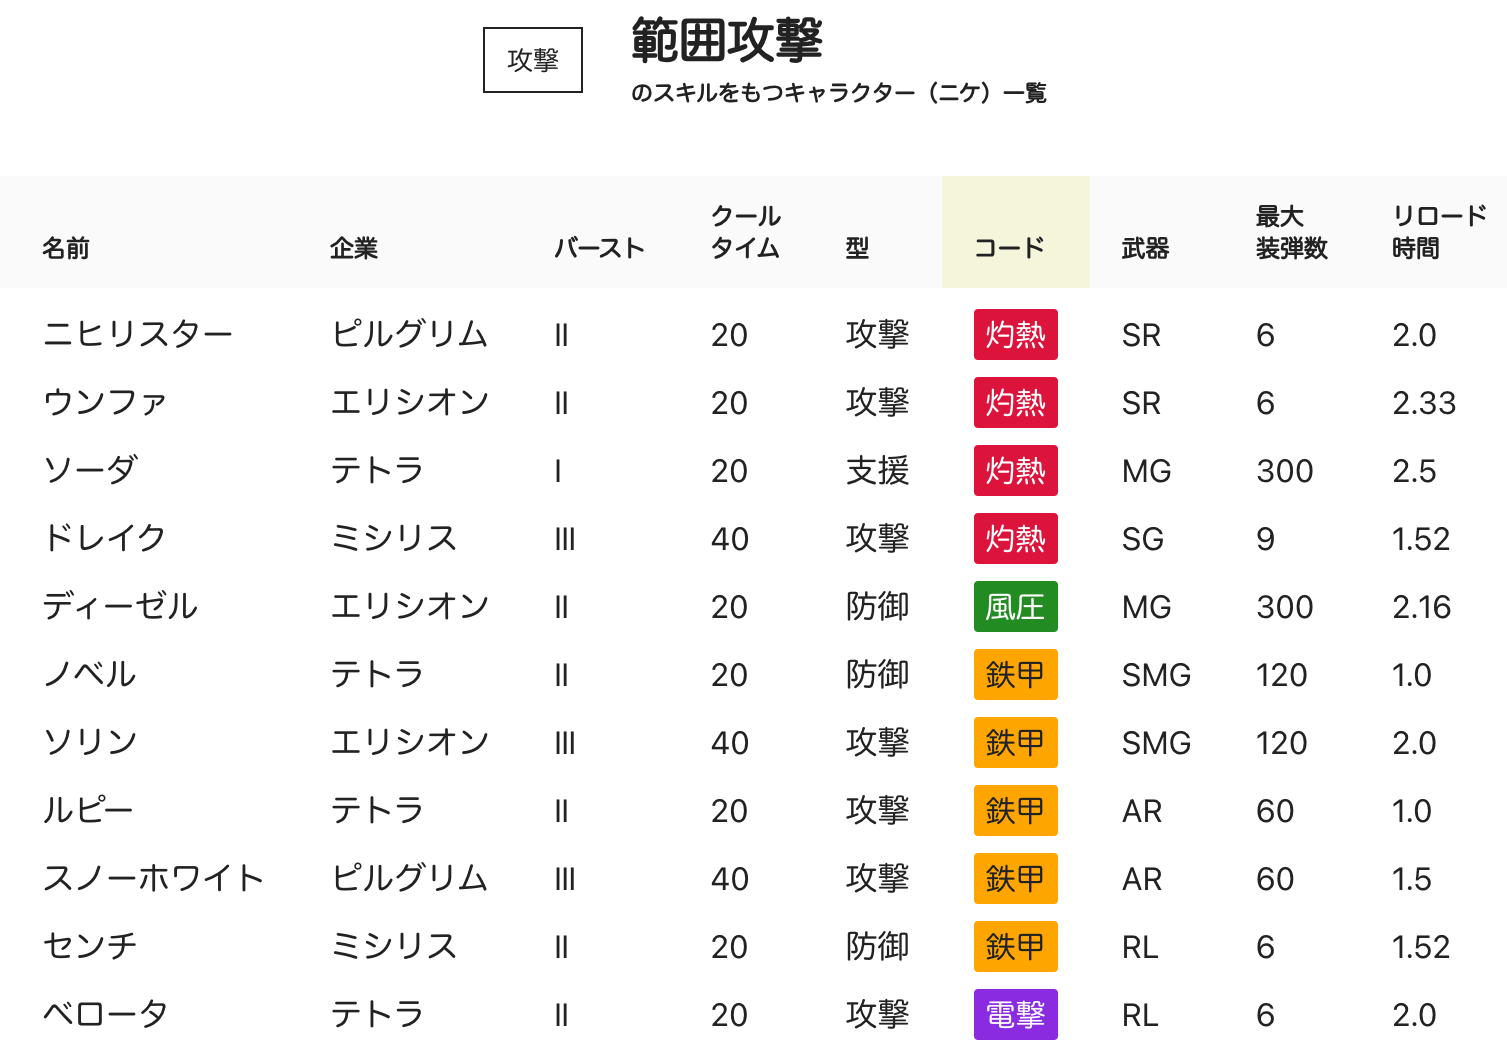
Task: Click the red 灼熱 badge in ソーダ's row
Action: tap(1015, 471)
